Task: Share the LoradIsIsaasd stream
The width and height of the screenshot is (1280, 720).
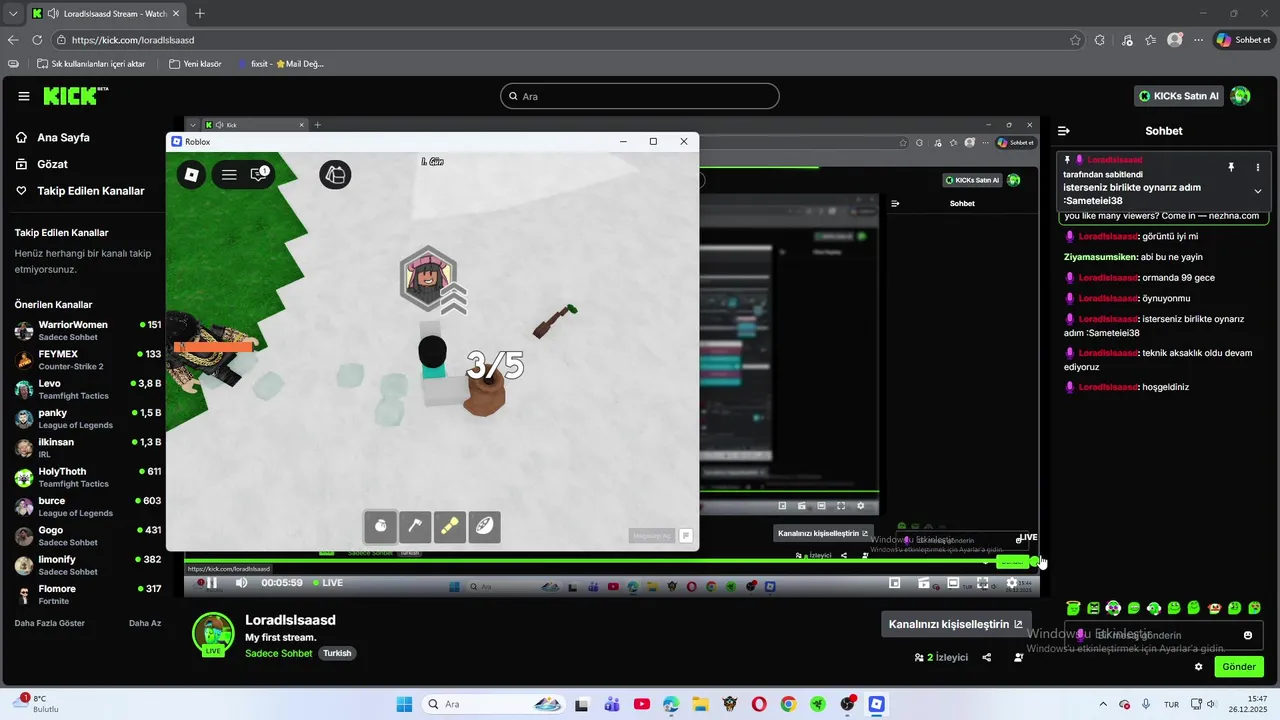Action: click(987, 657)
